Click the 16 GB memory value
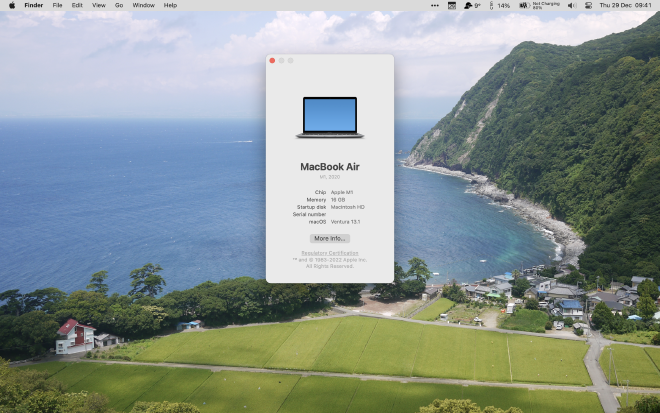This screenshot has width=660, height=413. (338, 200)
